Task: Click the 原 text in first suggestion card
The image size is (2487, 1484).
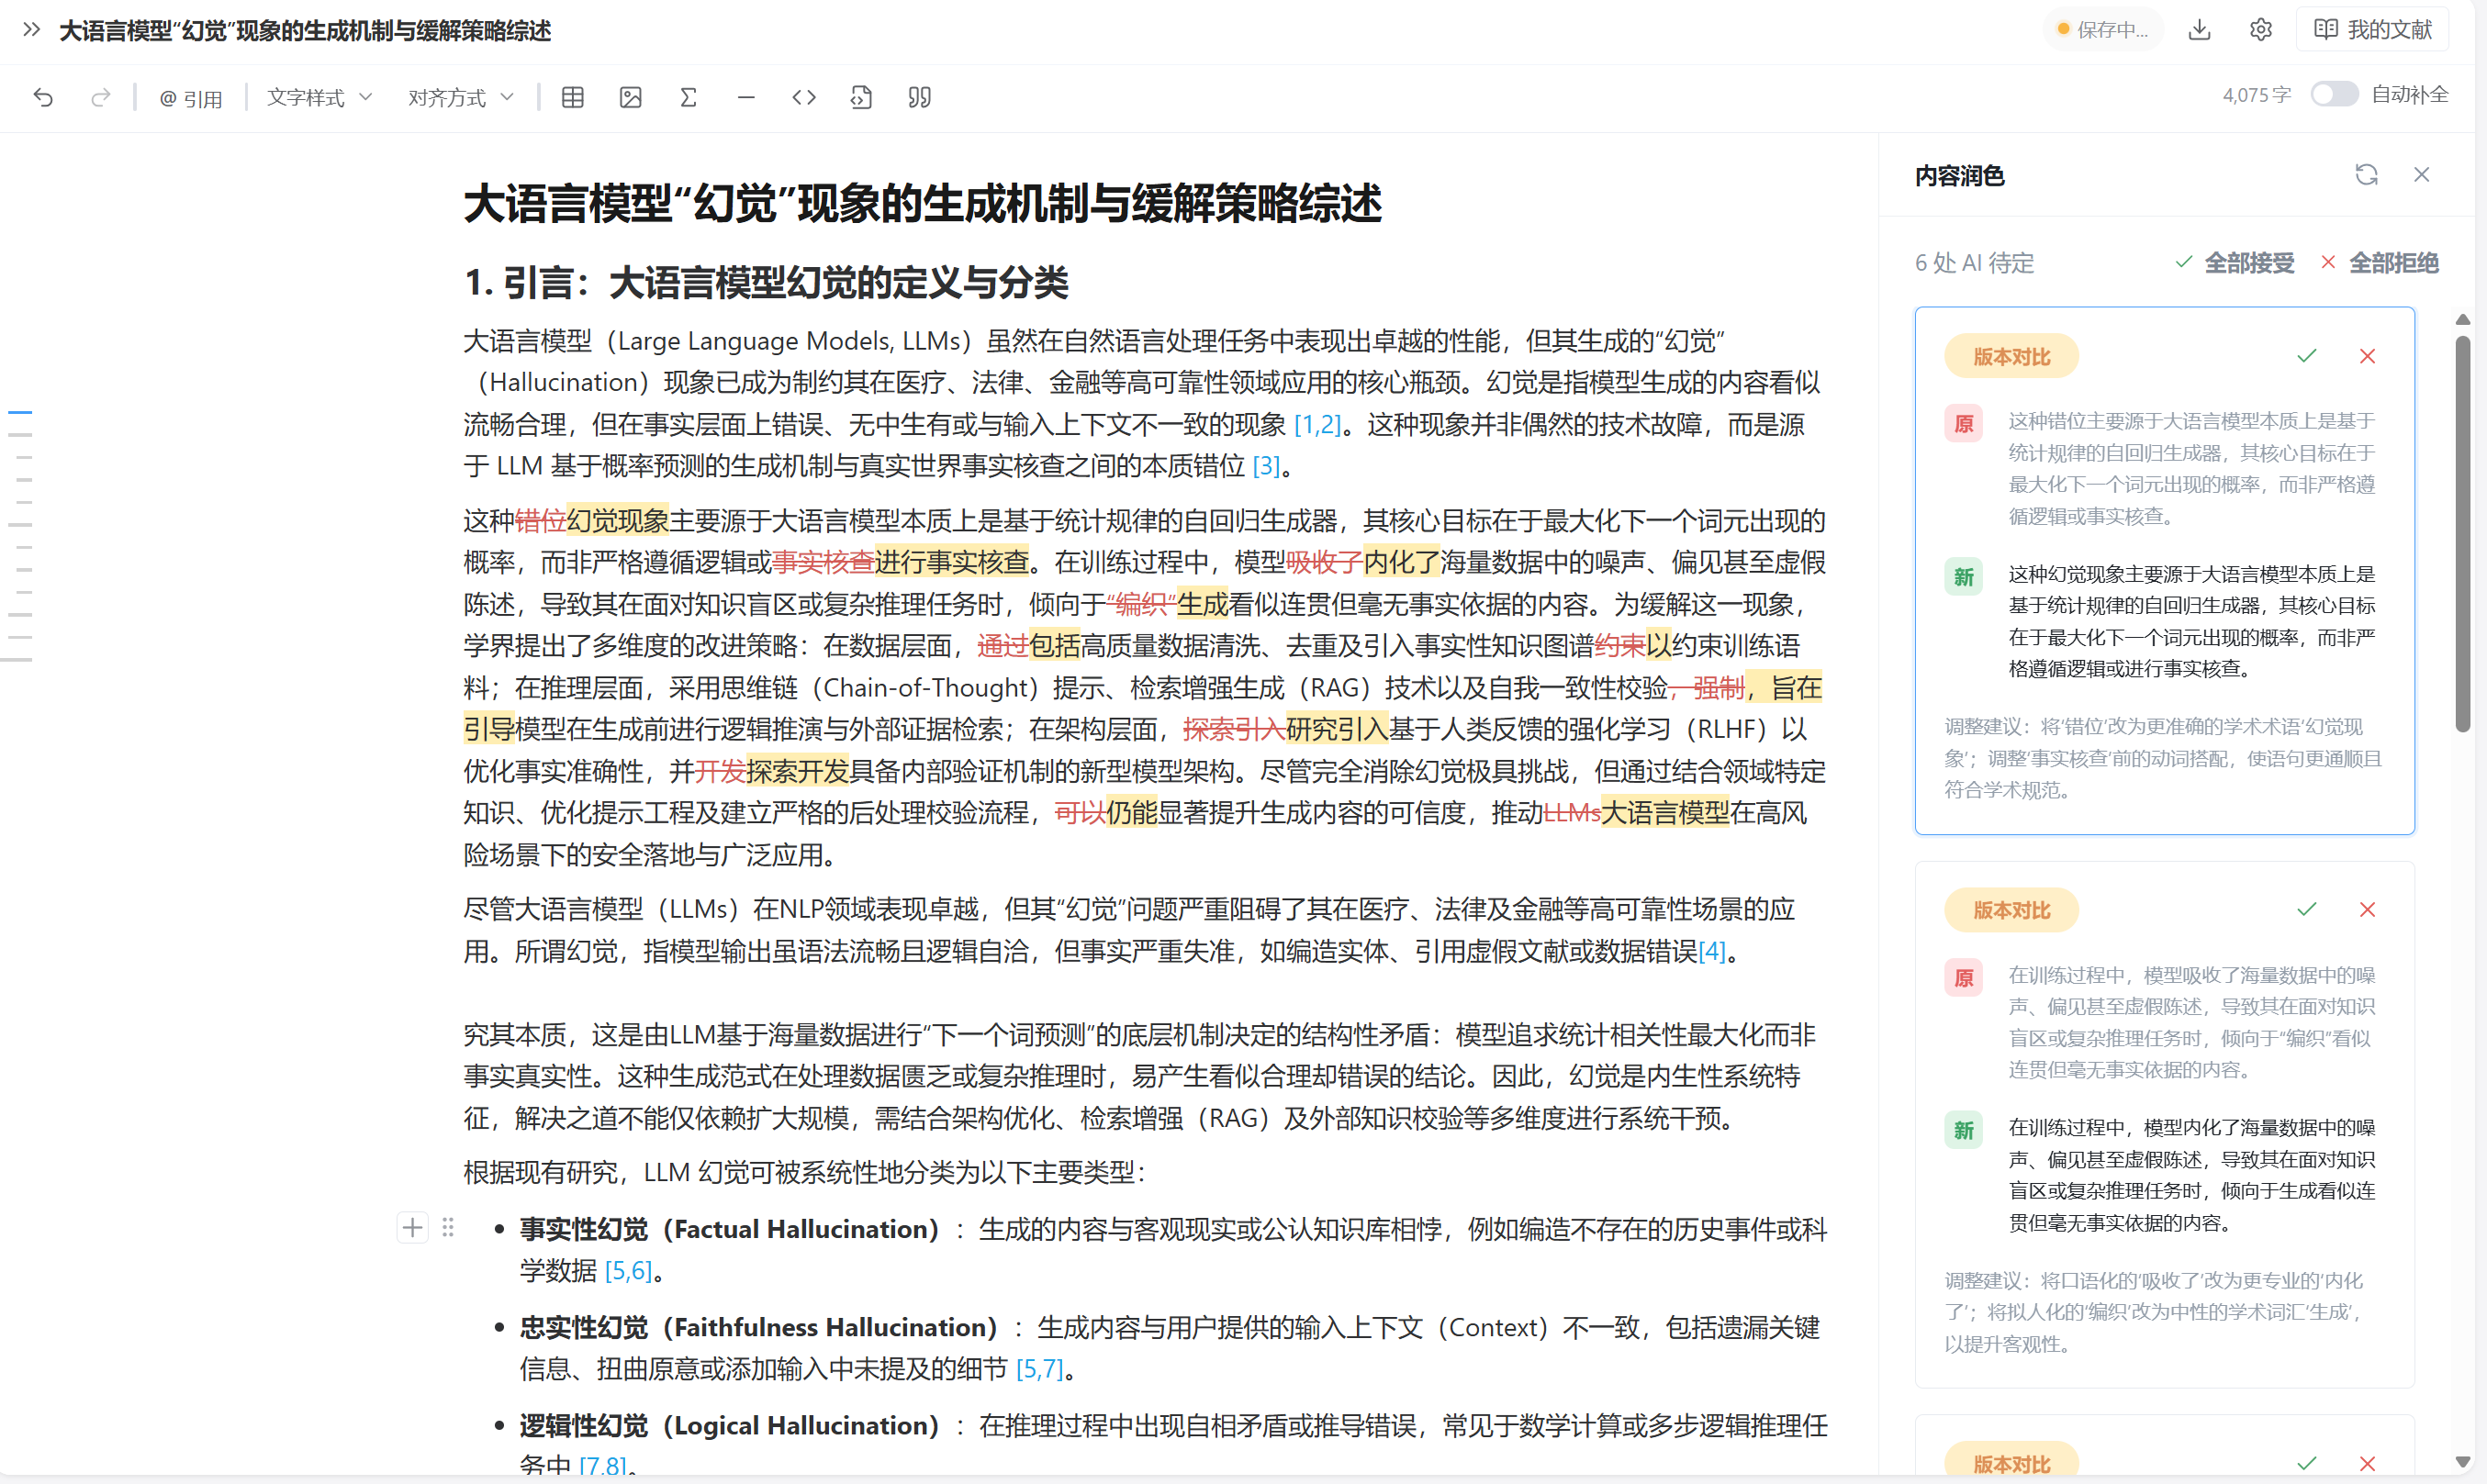Action: pos(2192,468)
